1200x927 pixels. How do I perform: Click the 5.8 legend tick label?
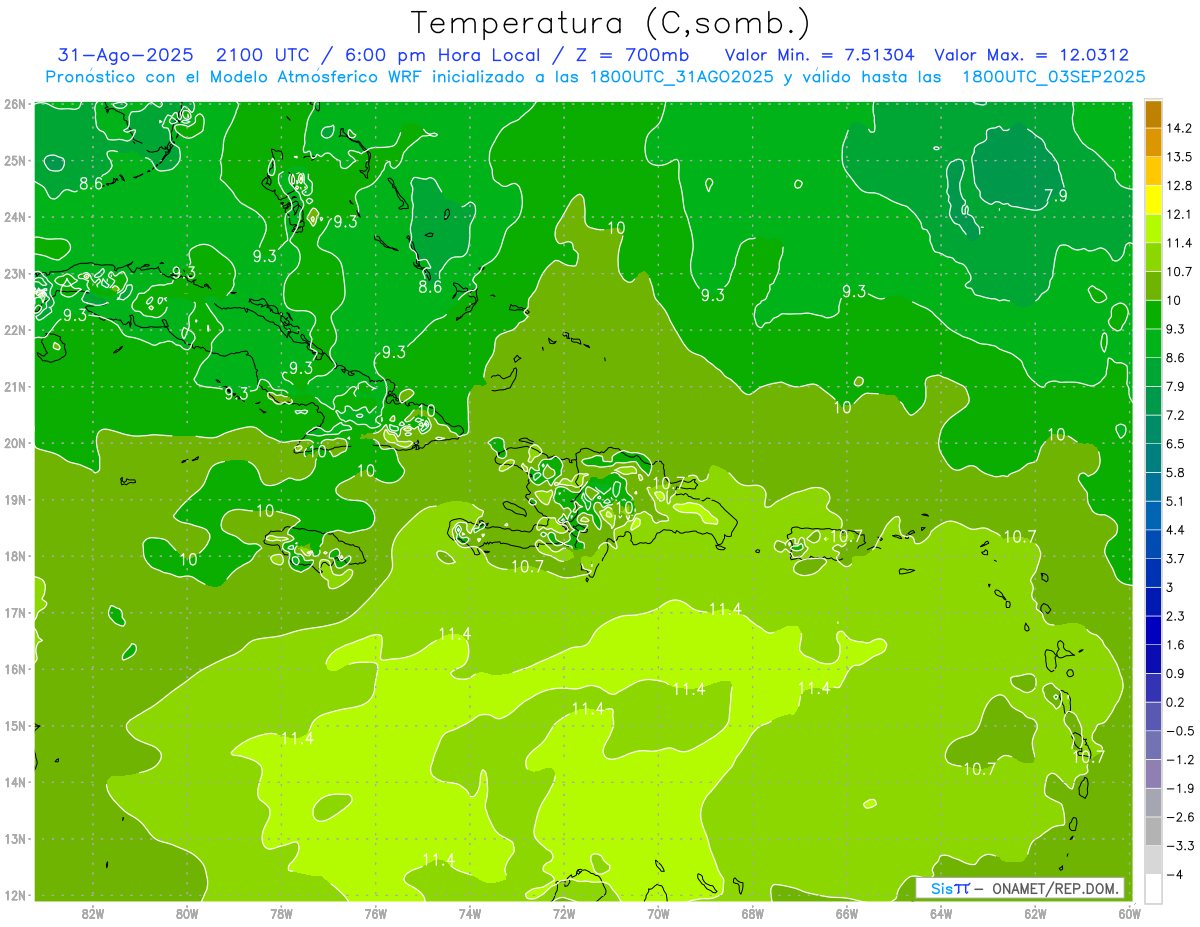(1177, 472)
